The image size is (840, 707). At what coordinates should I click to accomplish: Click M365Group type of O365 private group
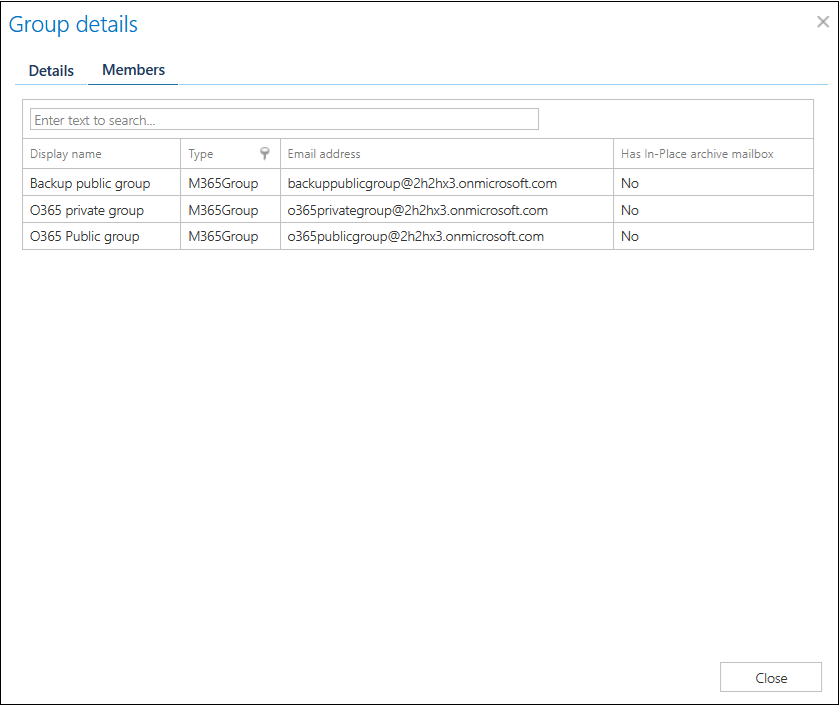(223, 210)
